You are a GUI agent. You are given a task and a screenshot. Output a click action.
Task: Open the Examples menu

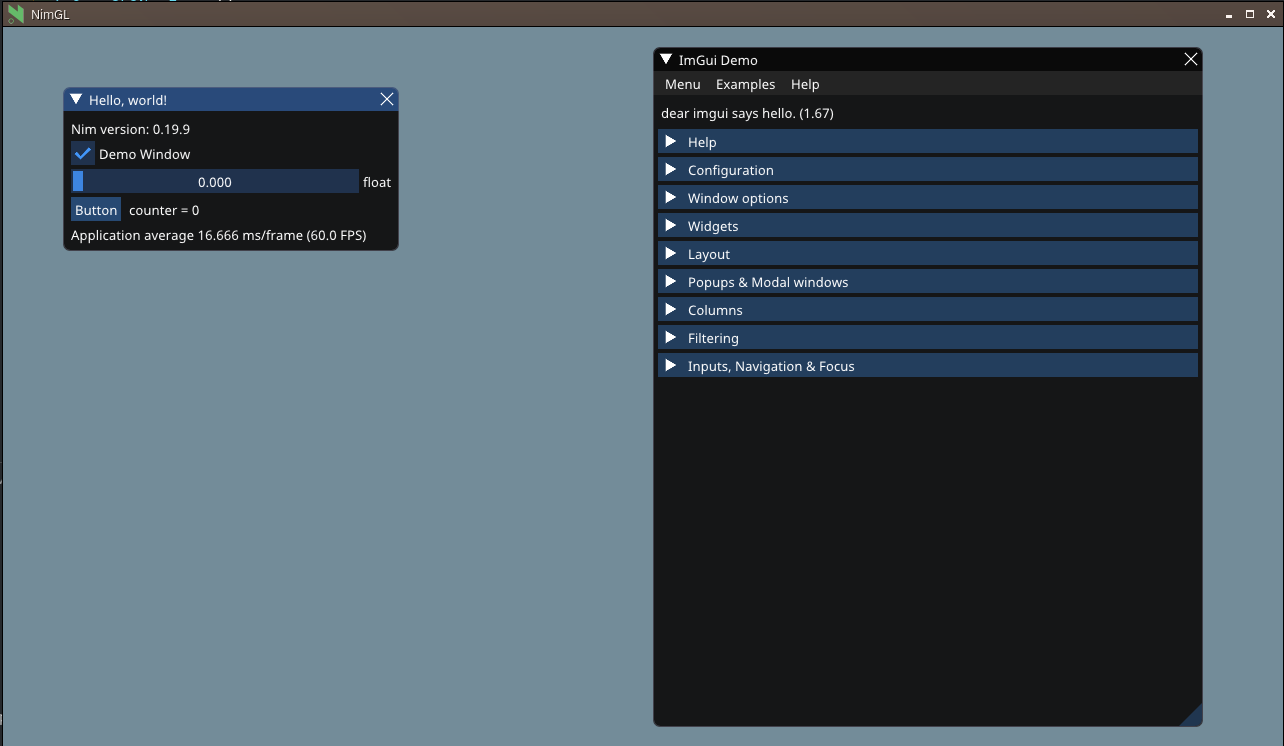745,84
